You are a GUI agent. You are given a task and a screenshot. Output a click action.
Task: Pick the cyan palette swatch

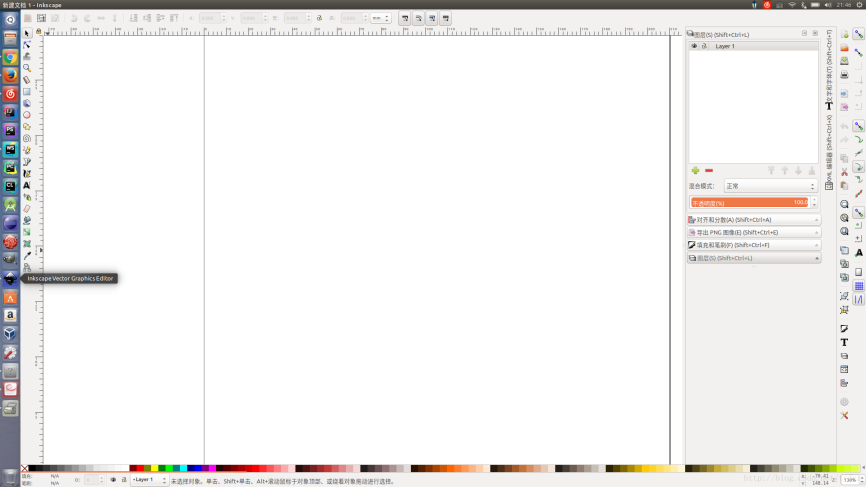(x=183, y=468)
